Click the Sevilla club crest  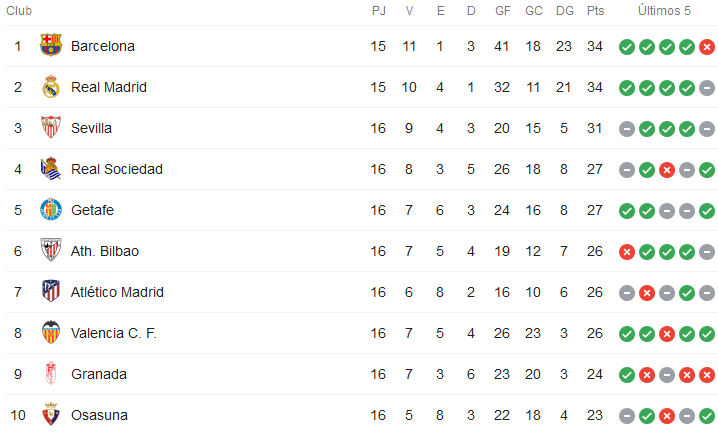51,127
